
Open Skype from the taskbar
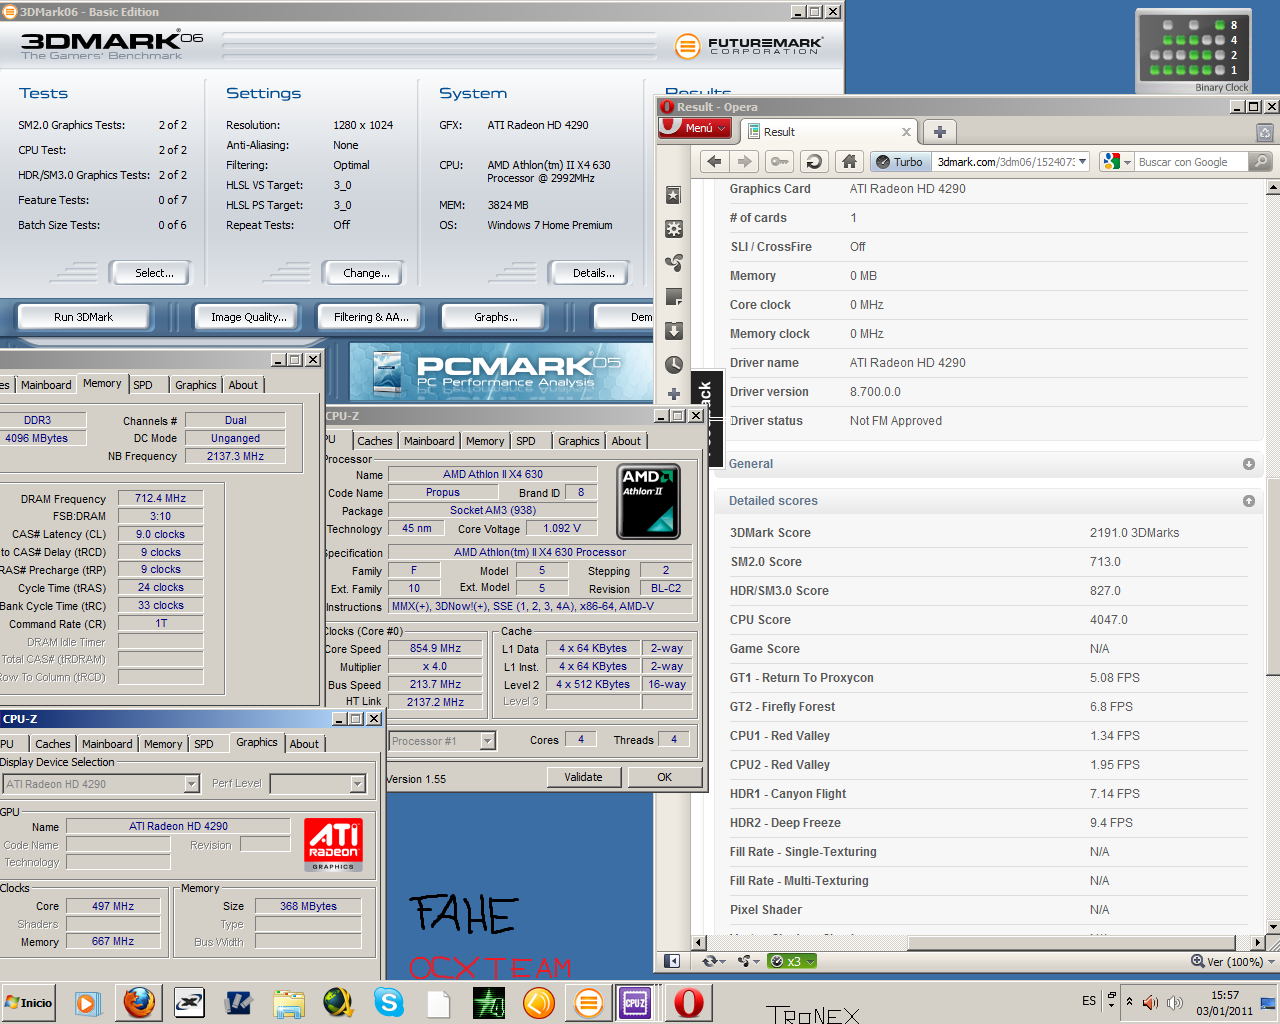click(x=389, y=1002)
